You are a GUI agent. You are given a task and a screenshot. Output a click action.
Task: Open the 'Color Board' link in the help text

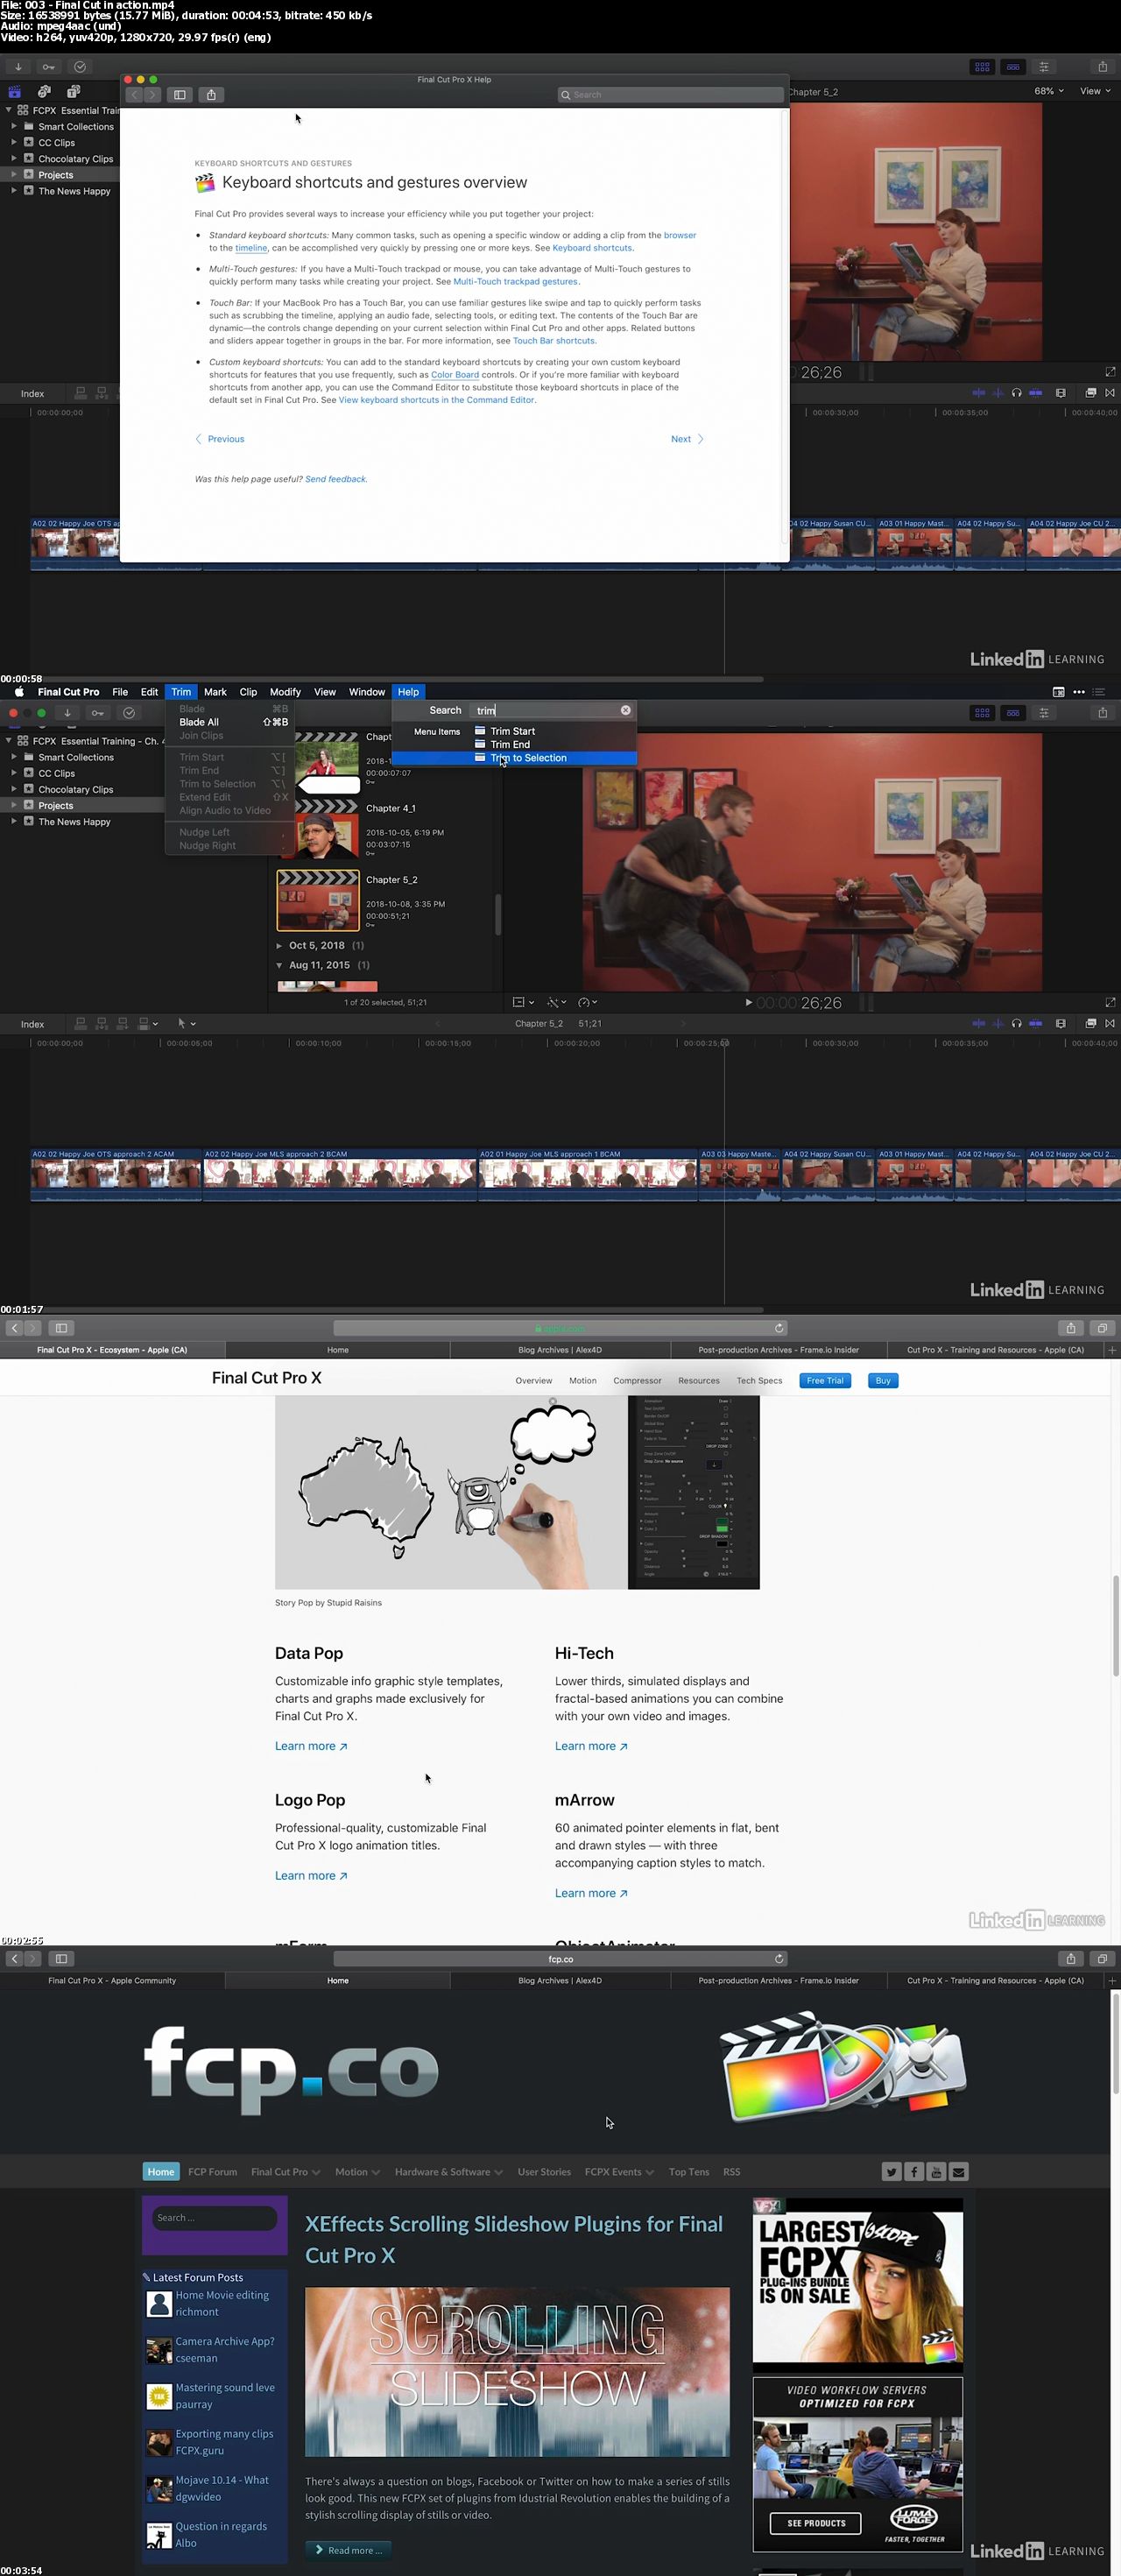[455, 375]
